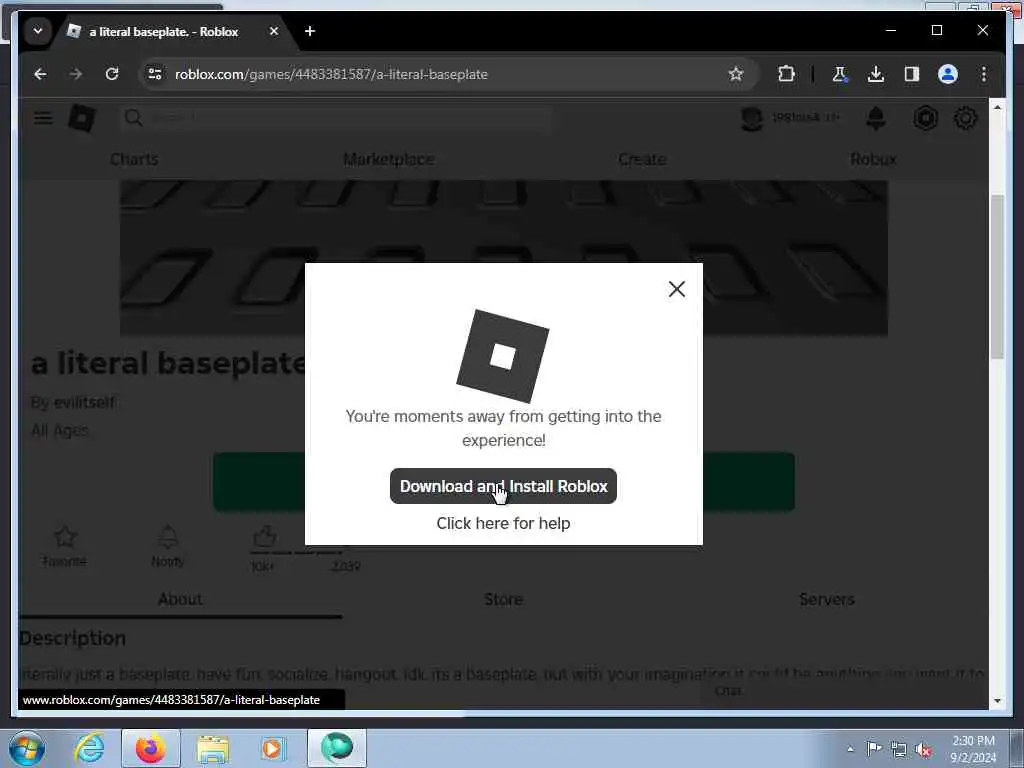Go to Marketplace in Roblox nav
Viewport: 1024px width, 768px height.
389,159
